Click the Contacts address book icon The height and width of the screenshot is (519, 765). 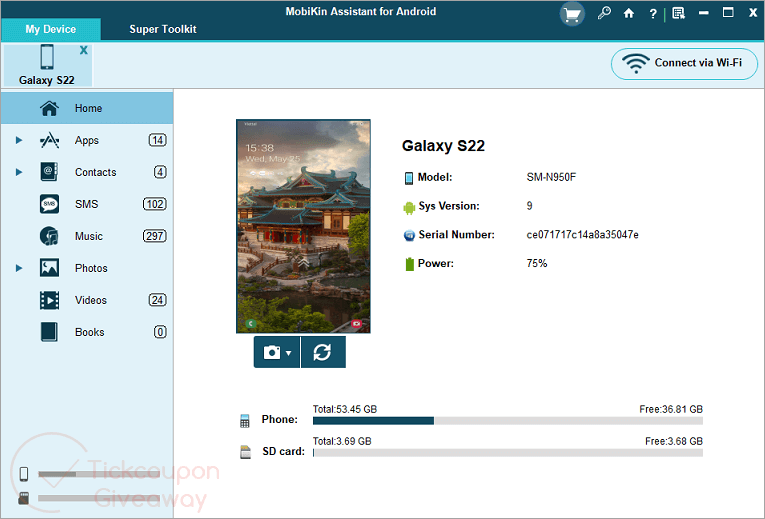pyautogui.click(x=49, y=172)
